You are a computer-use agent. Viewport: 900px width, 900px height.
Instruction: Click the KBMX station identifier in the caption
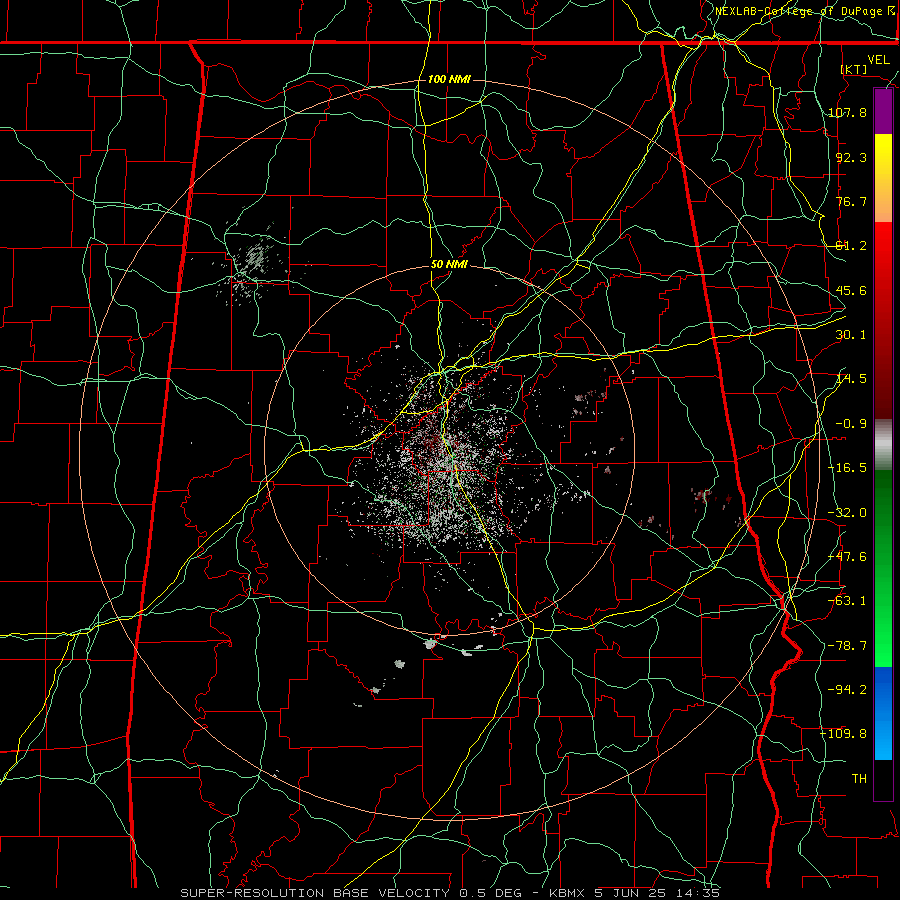click(x=567, y=893)
